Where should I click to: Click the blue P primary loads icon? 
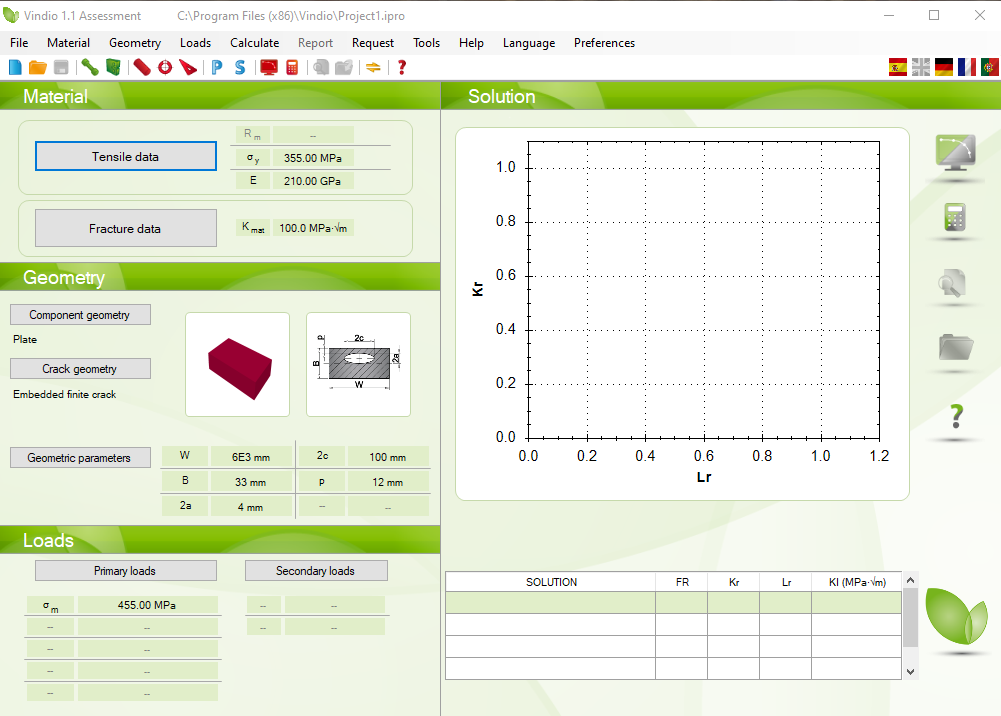click(217, 67)
